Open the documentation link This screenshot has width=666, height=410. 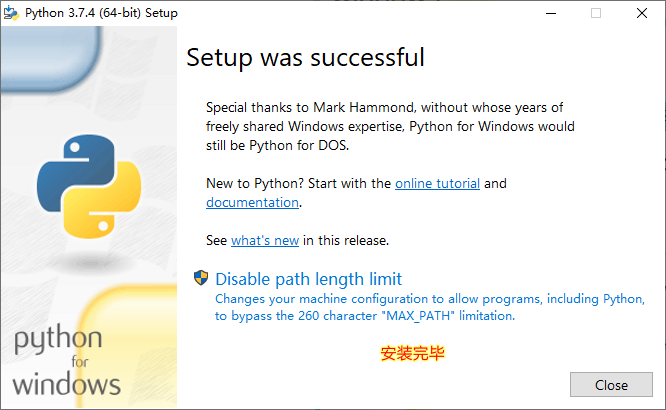coord(252,202)
